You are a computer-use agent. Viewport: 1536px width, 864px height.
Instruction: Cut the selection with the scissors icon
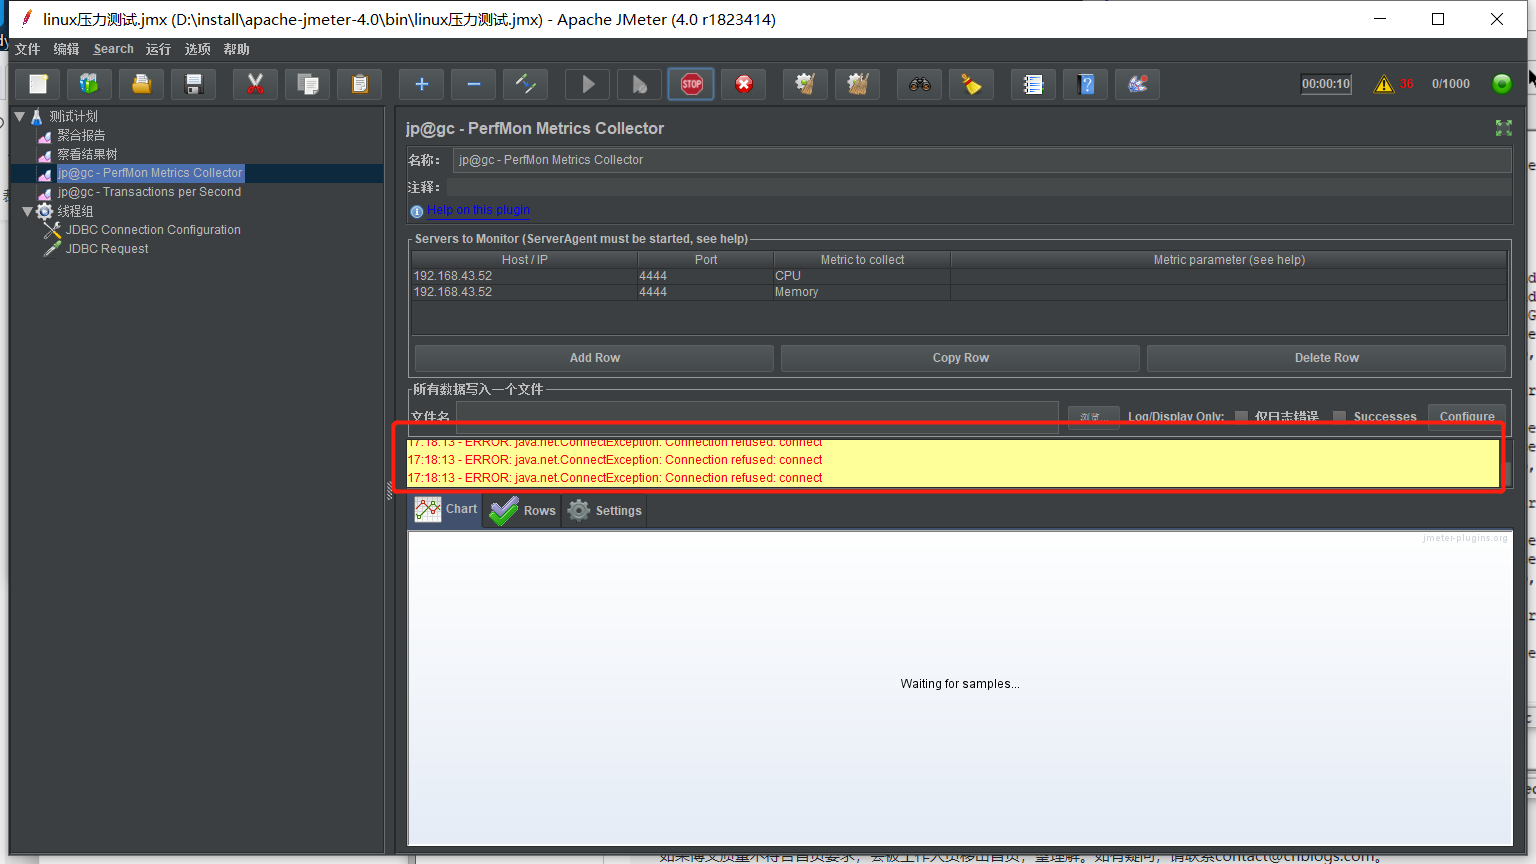[256, 84]
